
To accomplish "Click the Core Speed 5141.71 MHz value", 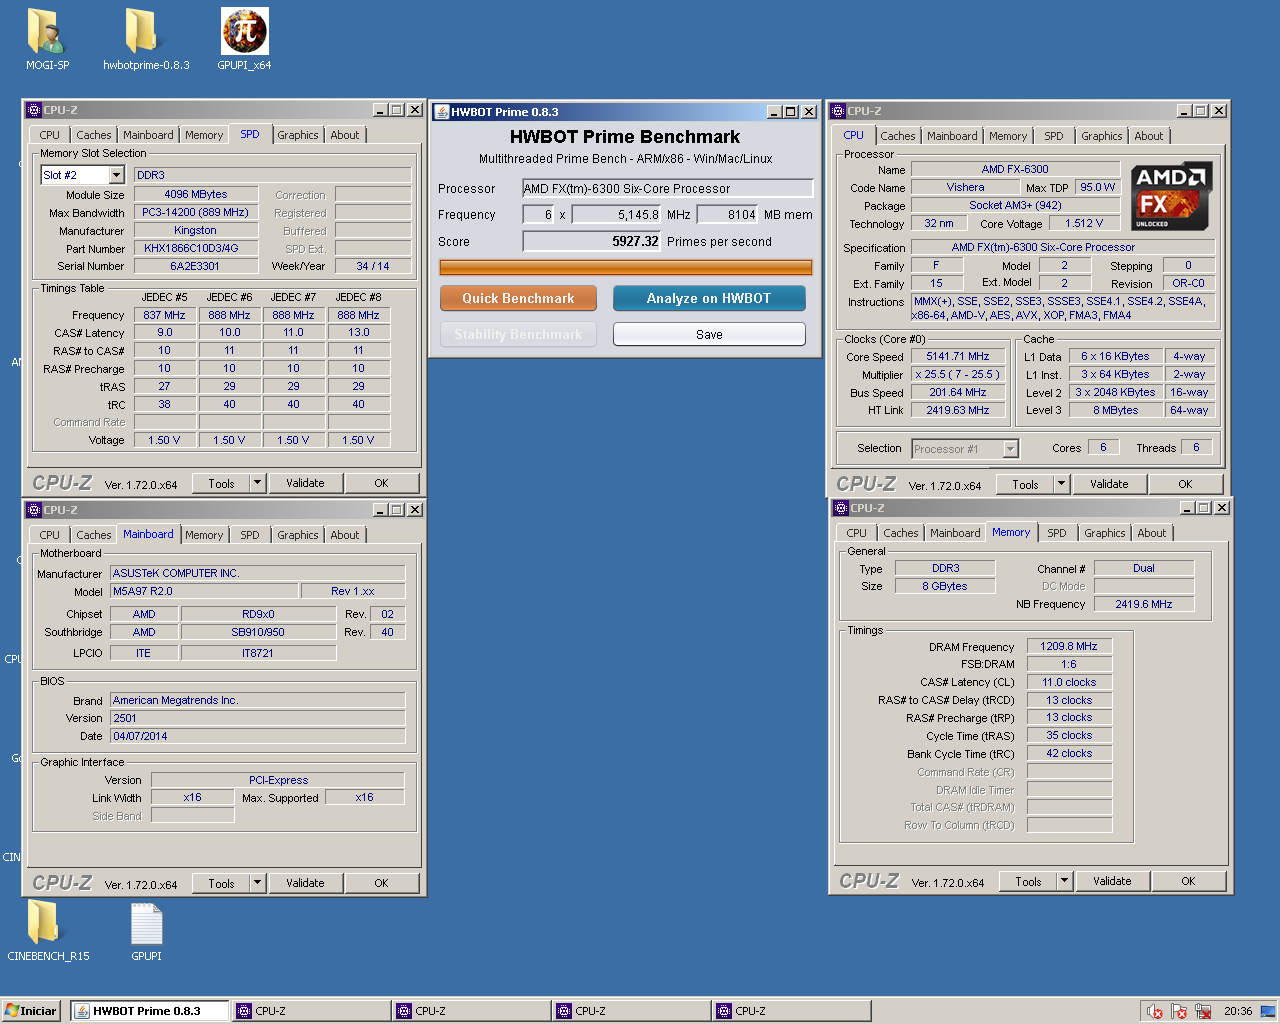I will pyautogui.click(x=957, y=356).
